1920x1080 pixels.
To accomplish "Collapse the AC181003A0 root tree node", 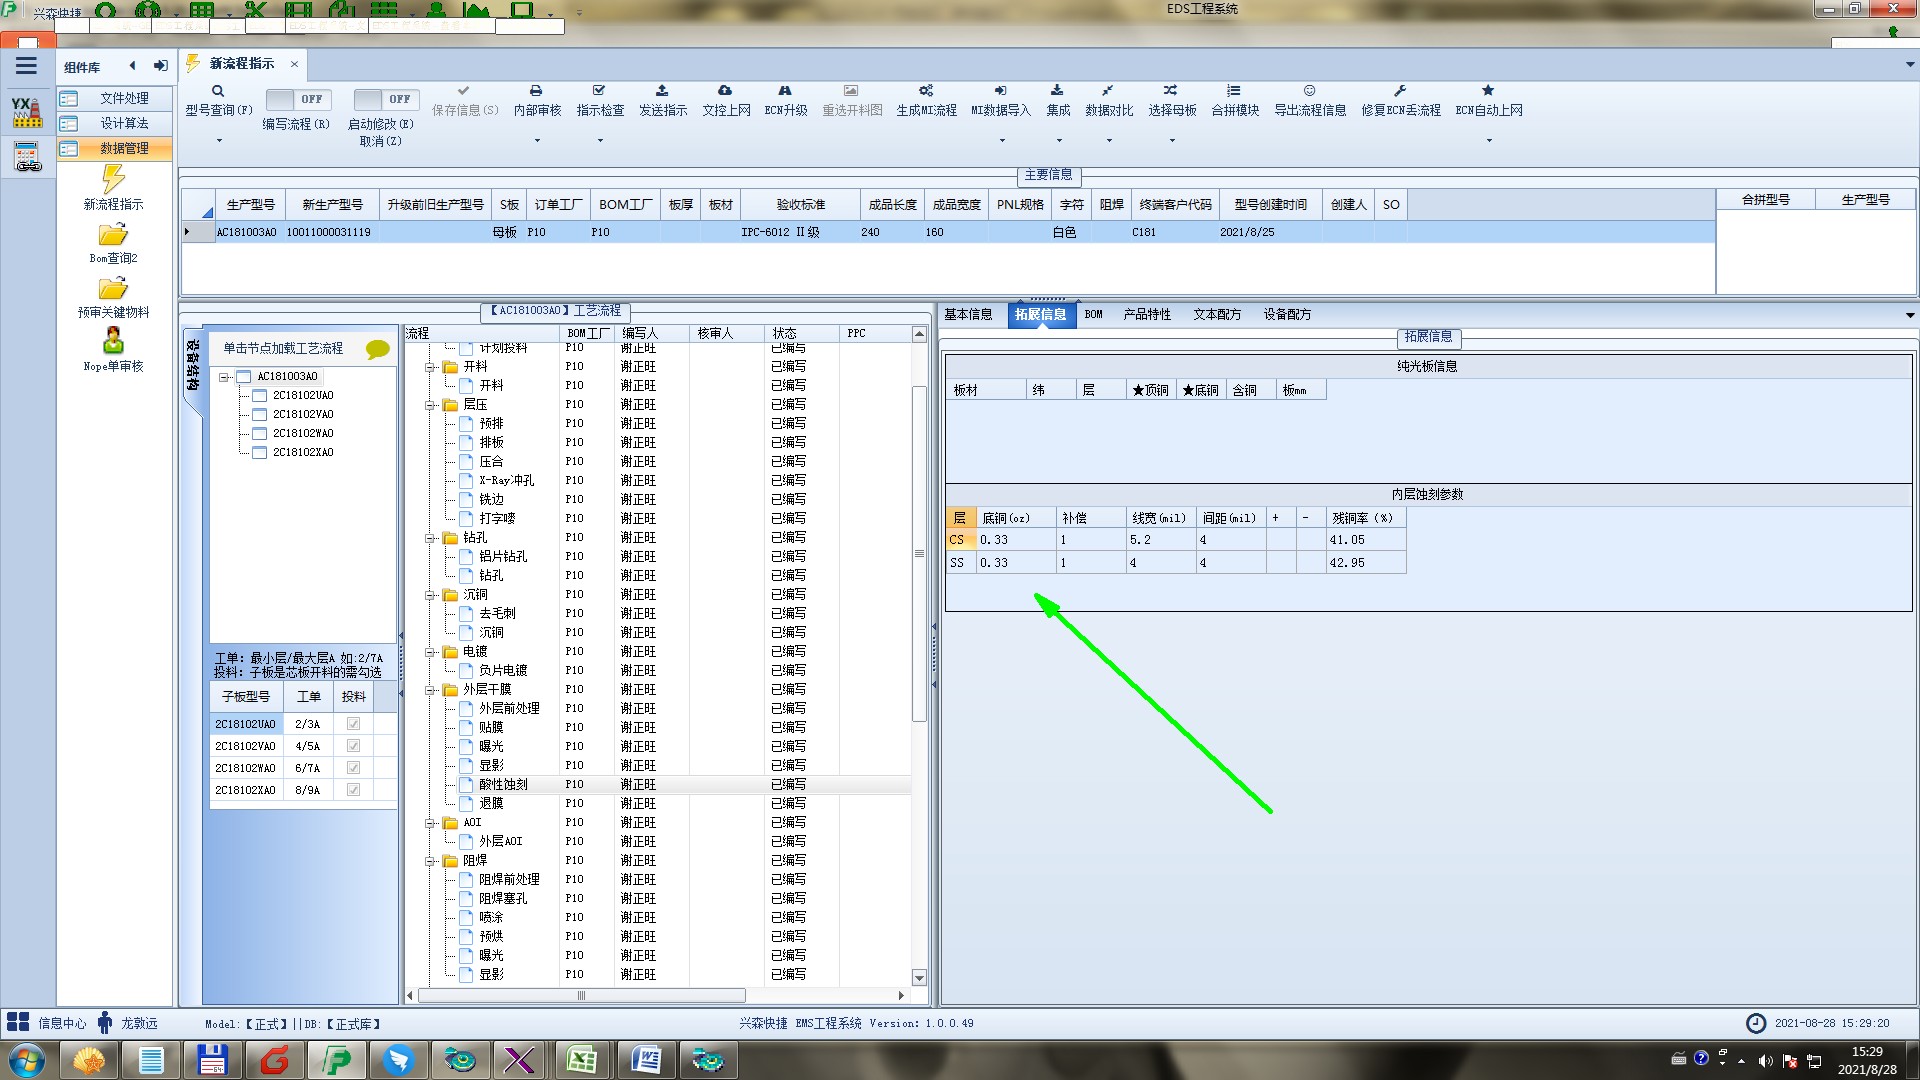I will pos(225,377).
